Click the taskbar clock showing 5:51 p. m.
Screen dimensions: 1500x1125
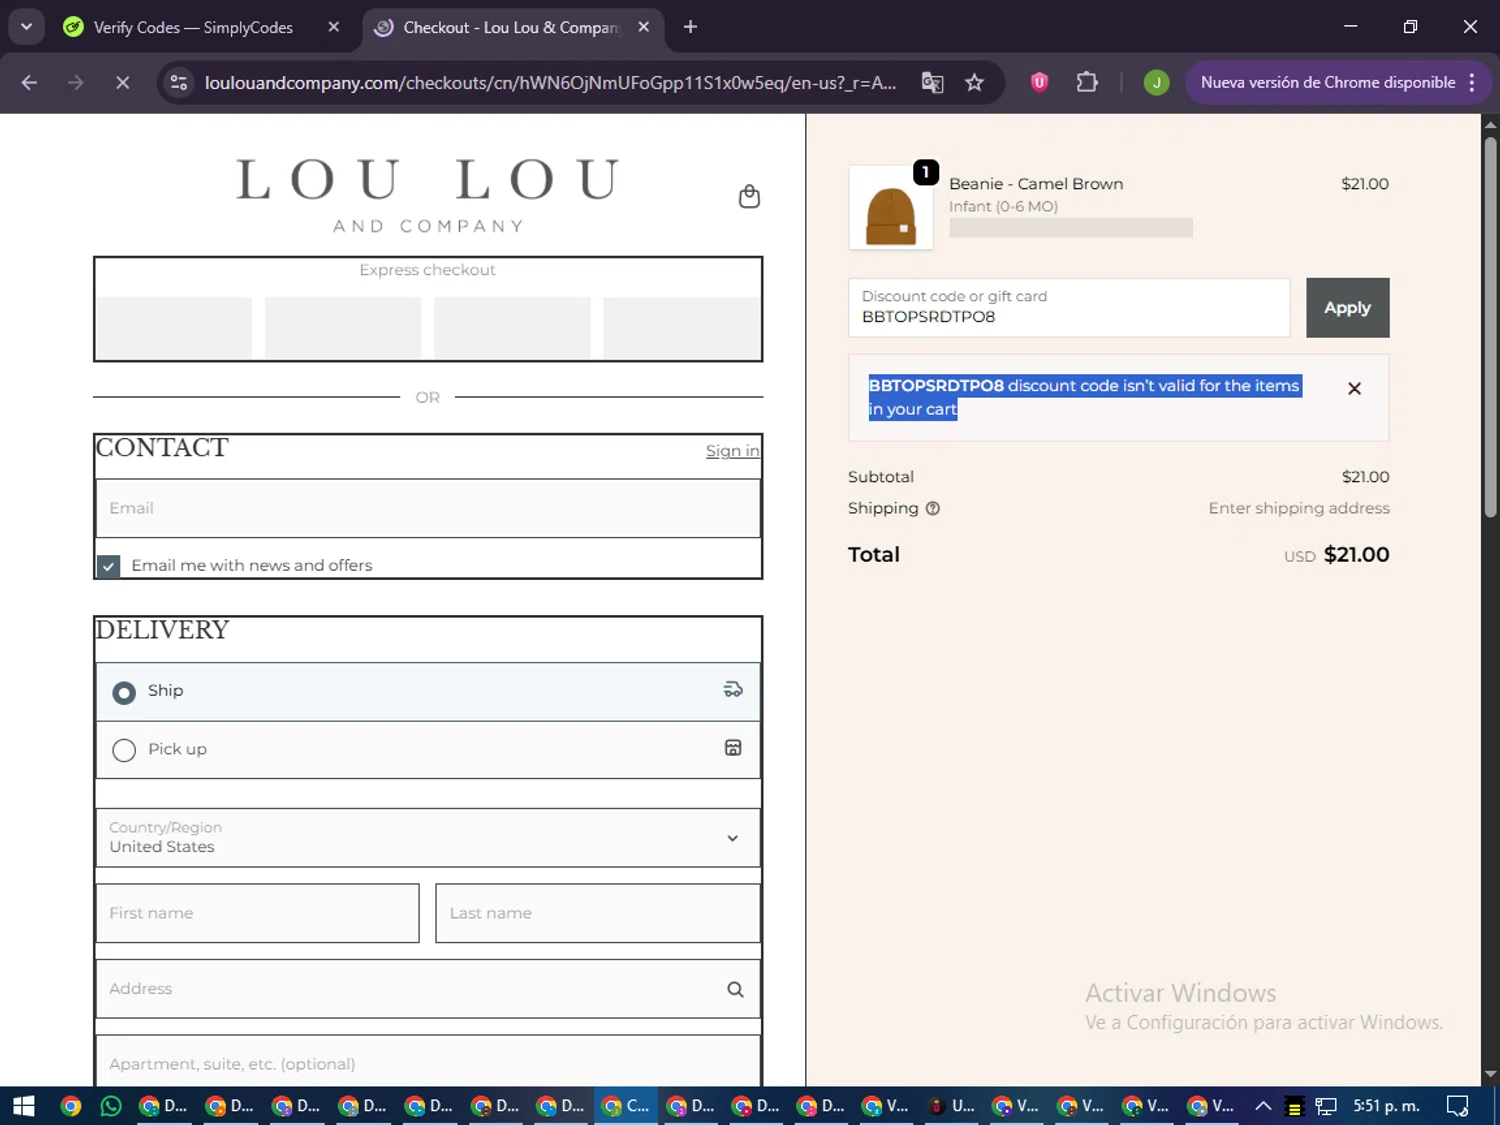point(1386,1106)
